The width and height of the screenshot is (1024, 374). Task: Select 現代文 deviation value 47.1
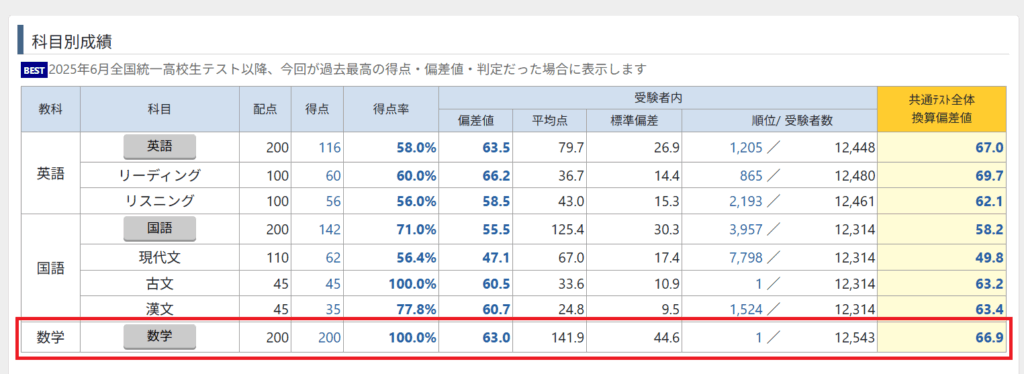[496, 257]
